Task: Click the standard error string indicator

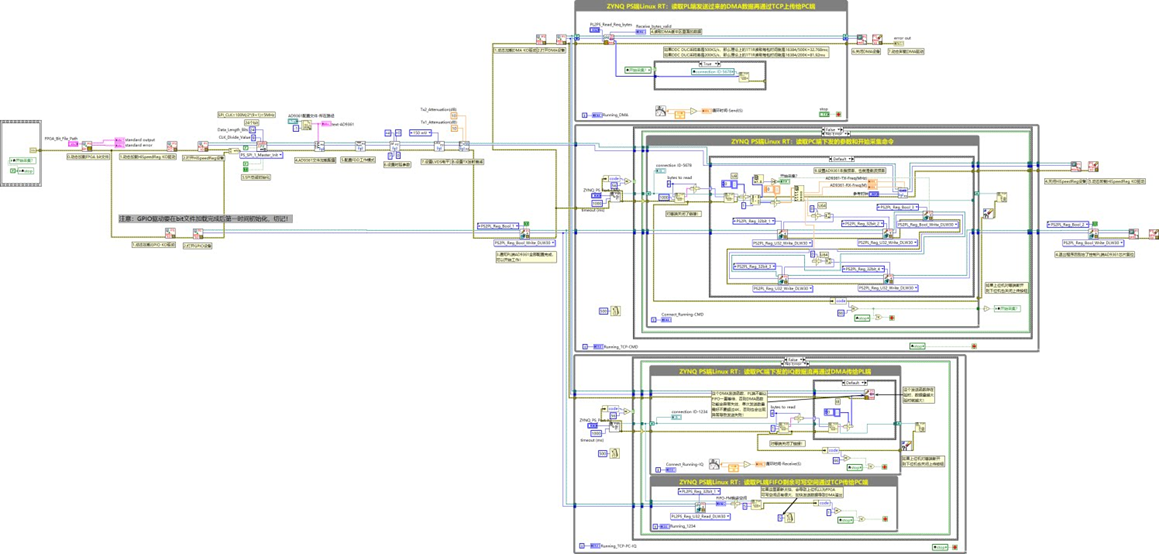Action: (x=120, y=146)
